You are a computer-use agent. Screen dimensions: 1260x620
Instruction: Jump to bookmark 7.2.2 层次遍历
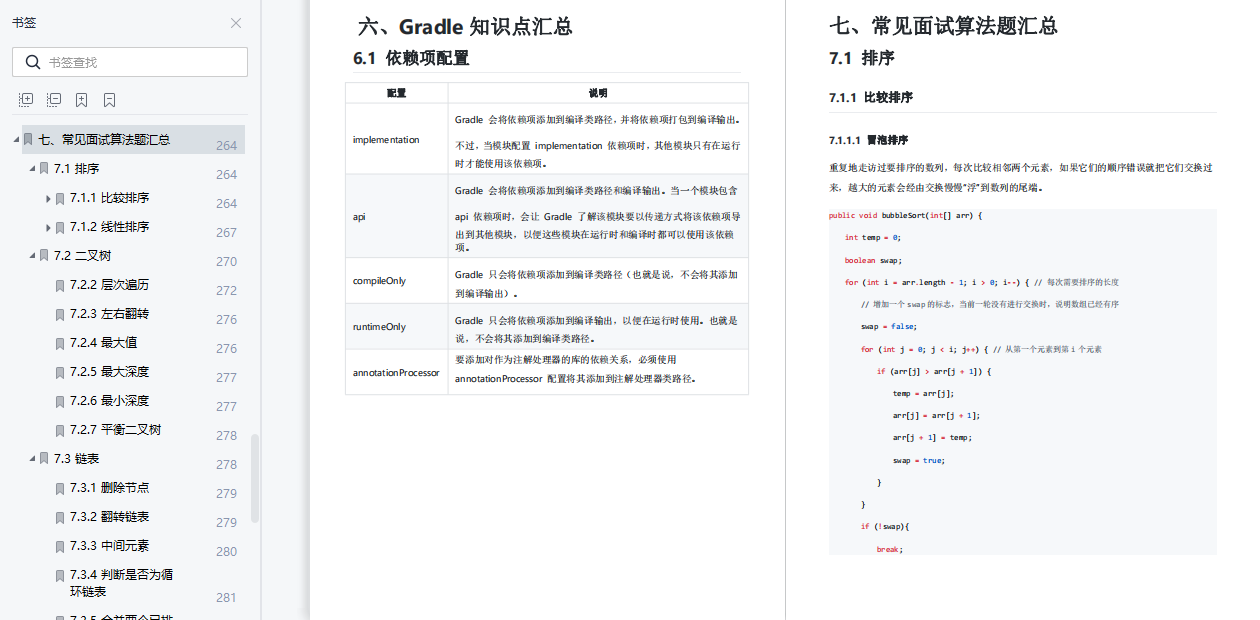tap(110, 285)
